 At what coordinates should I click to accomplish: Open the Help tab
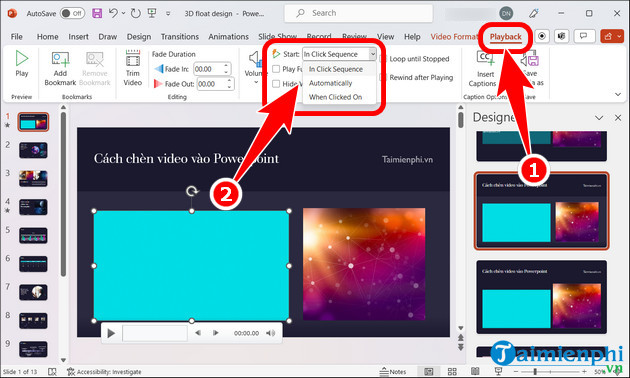coord(412,37)
